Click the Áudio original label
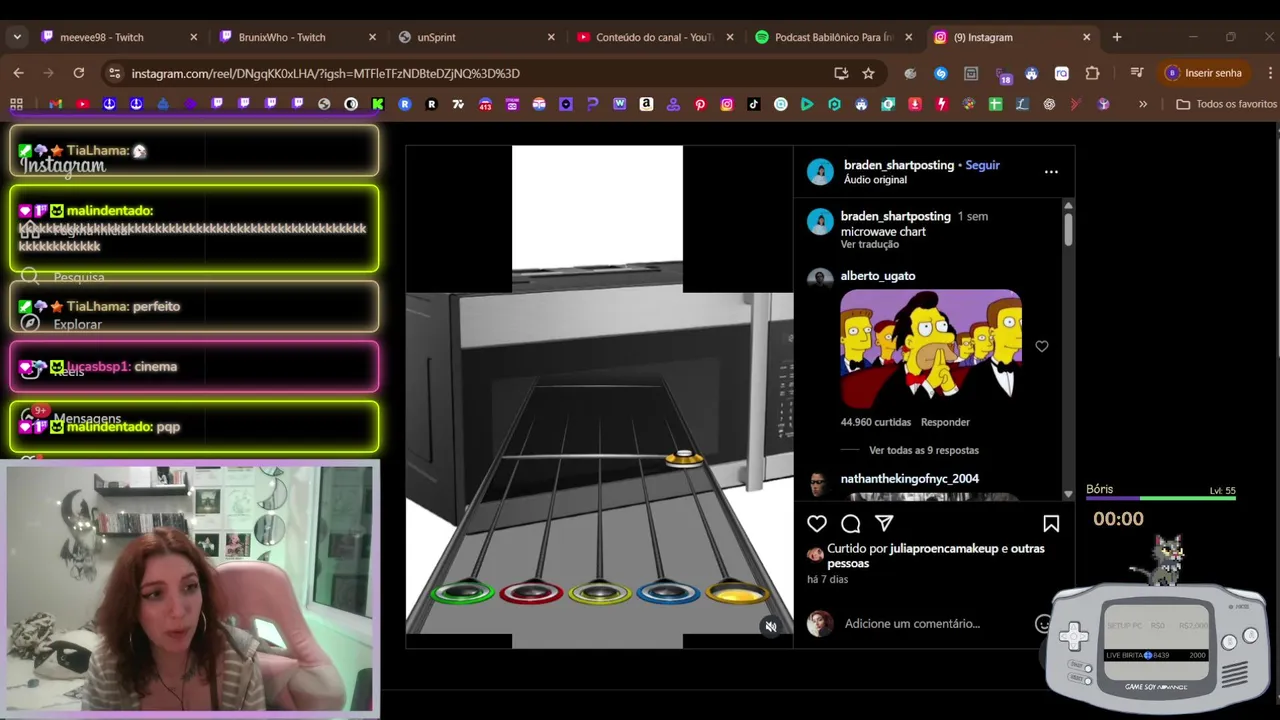 [875, 180]
